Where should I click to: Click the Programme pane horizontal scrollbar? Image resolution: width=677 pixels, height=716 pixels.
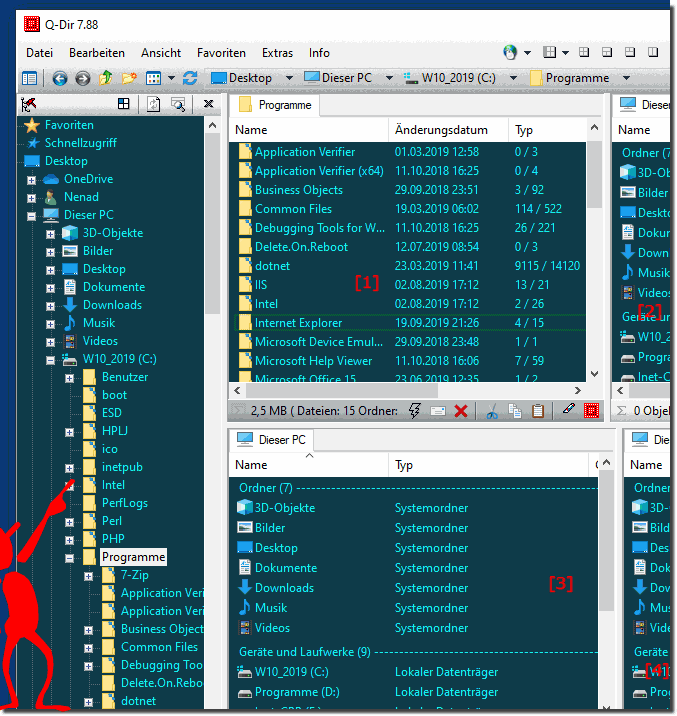click(342, 390)
